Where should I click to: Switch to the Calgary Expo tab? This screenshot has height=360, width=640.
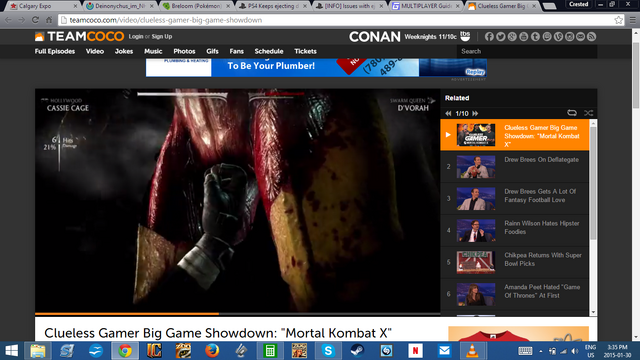coord(42,6)
